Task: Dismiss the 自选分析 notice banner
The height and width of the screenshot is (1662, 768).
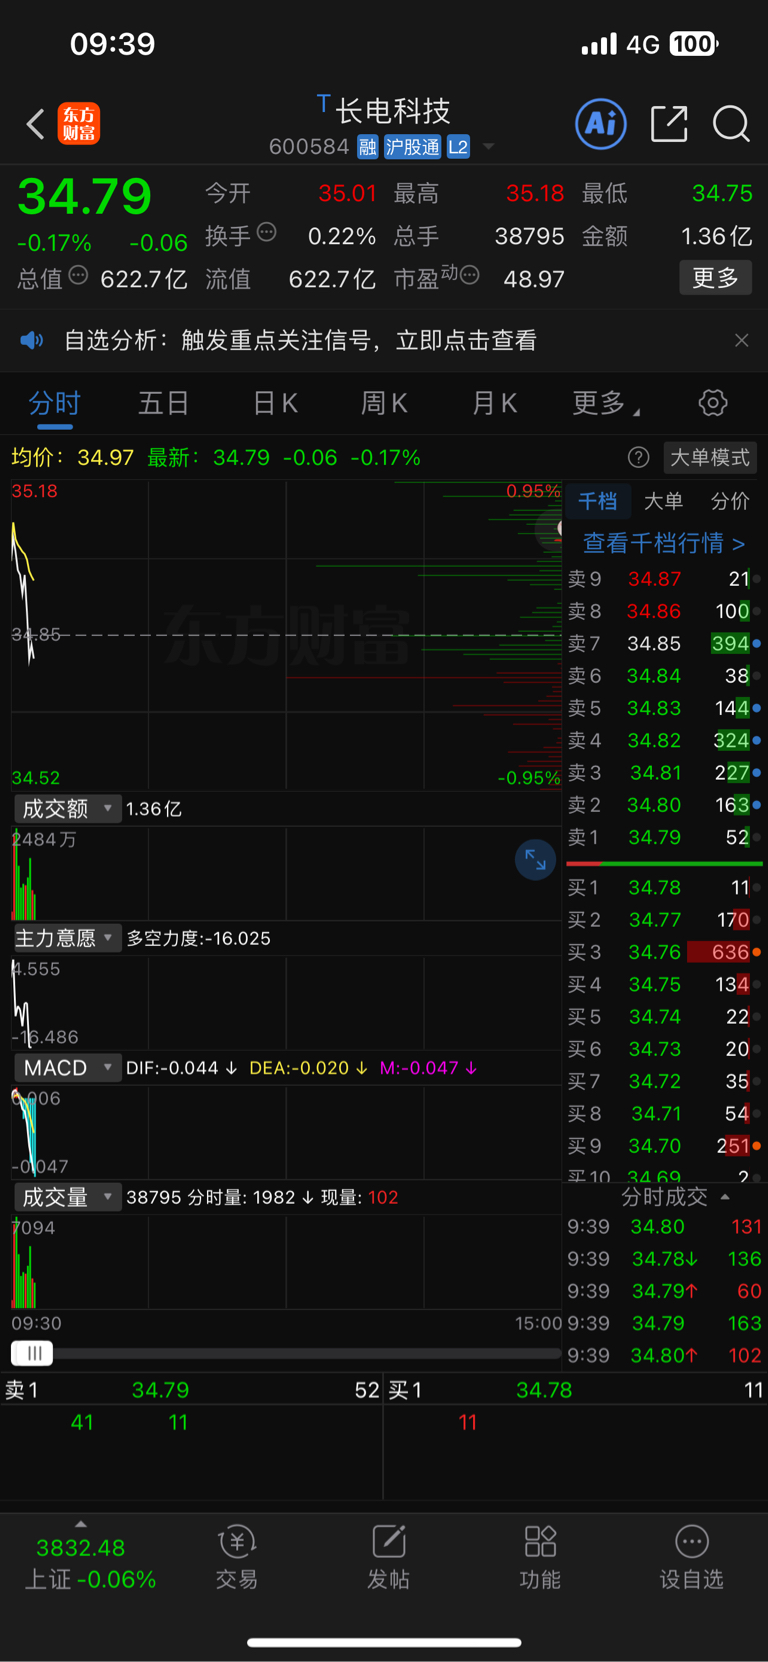Action: tap(741, 340)
